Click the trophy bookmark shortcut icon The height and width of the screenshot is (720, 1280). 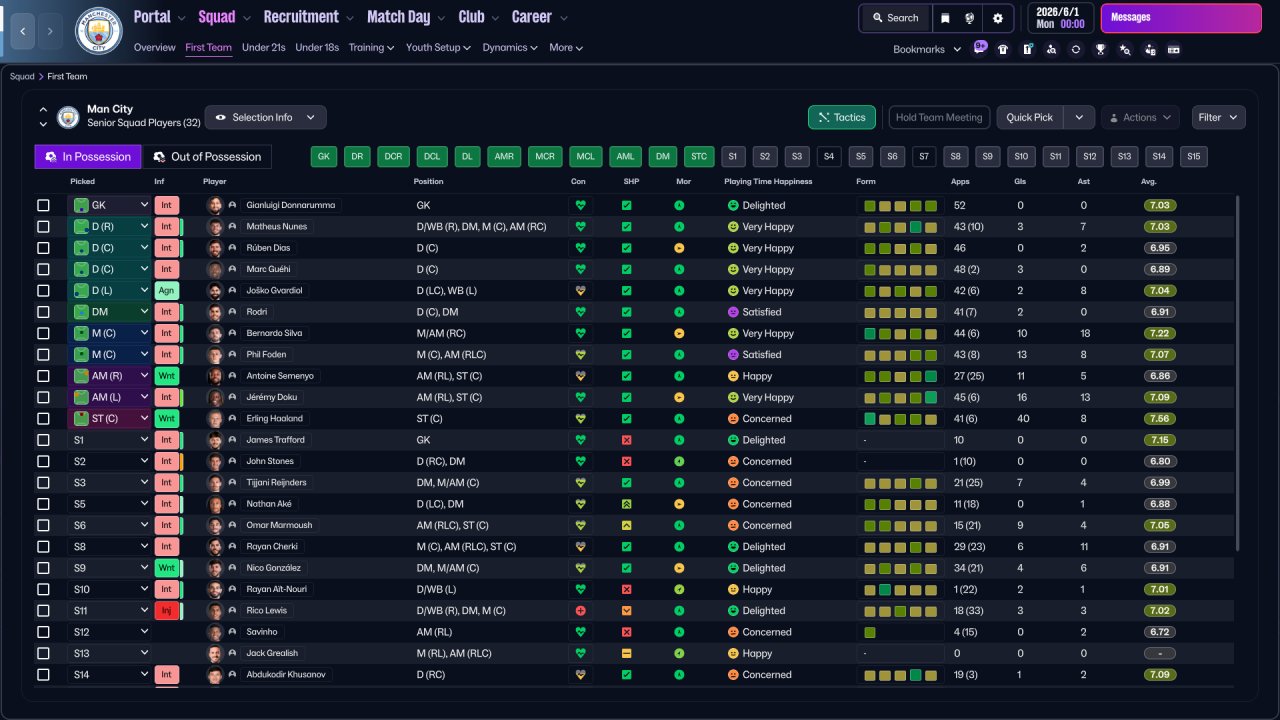(x=1100, y=49)
